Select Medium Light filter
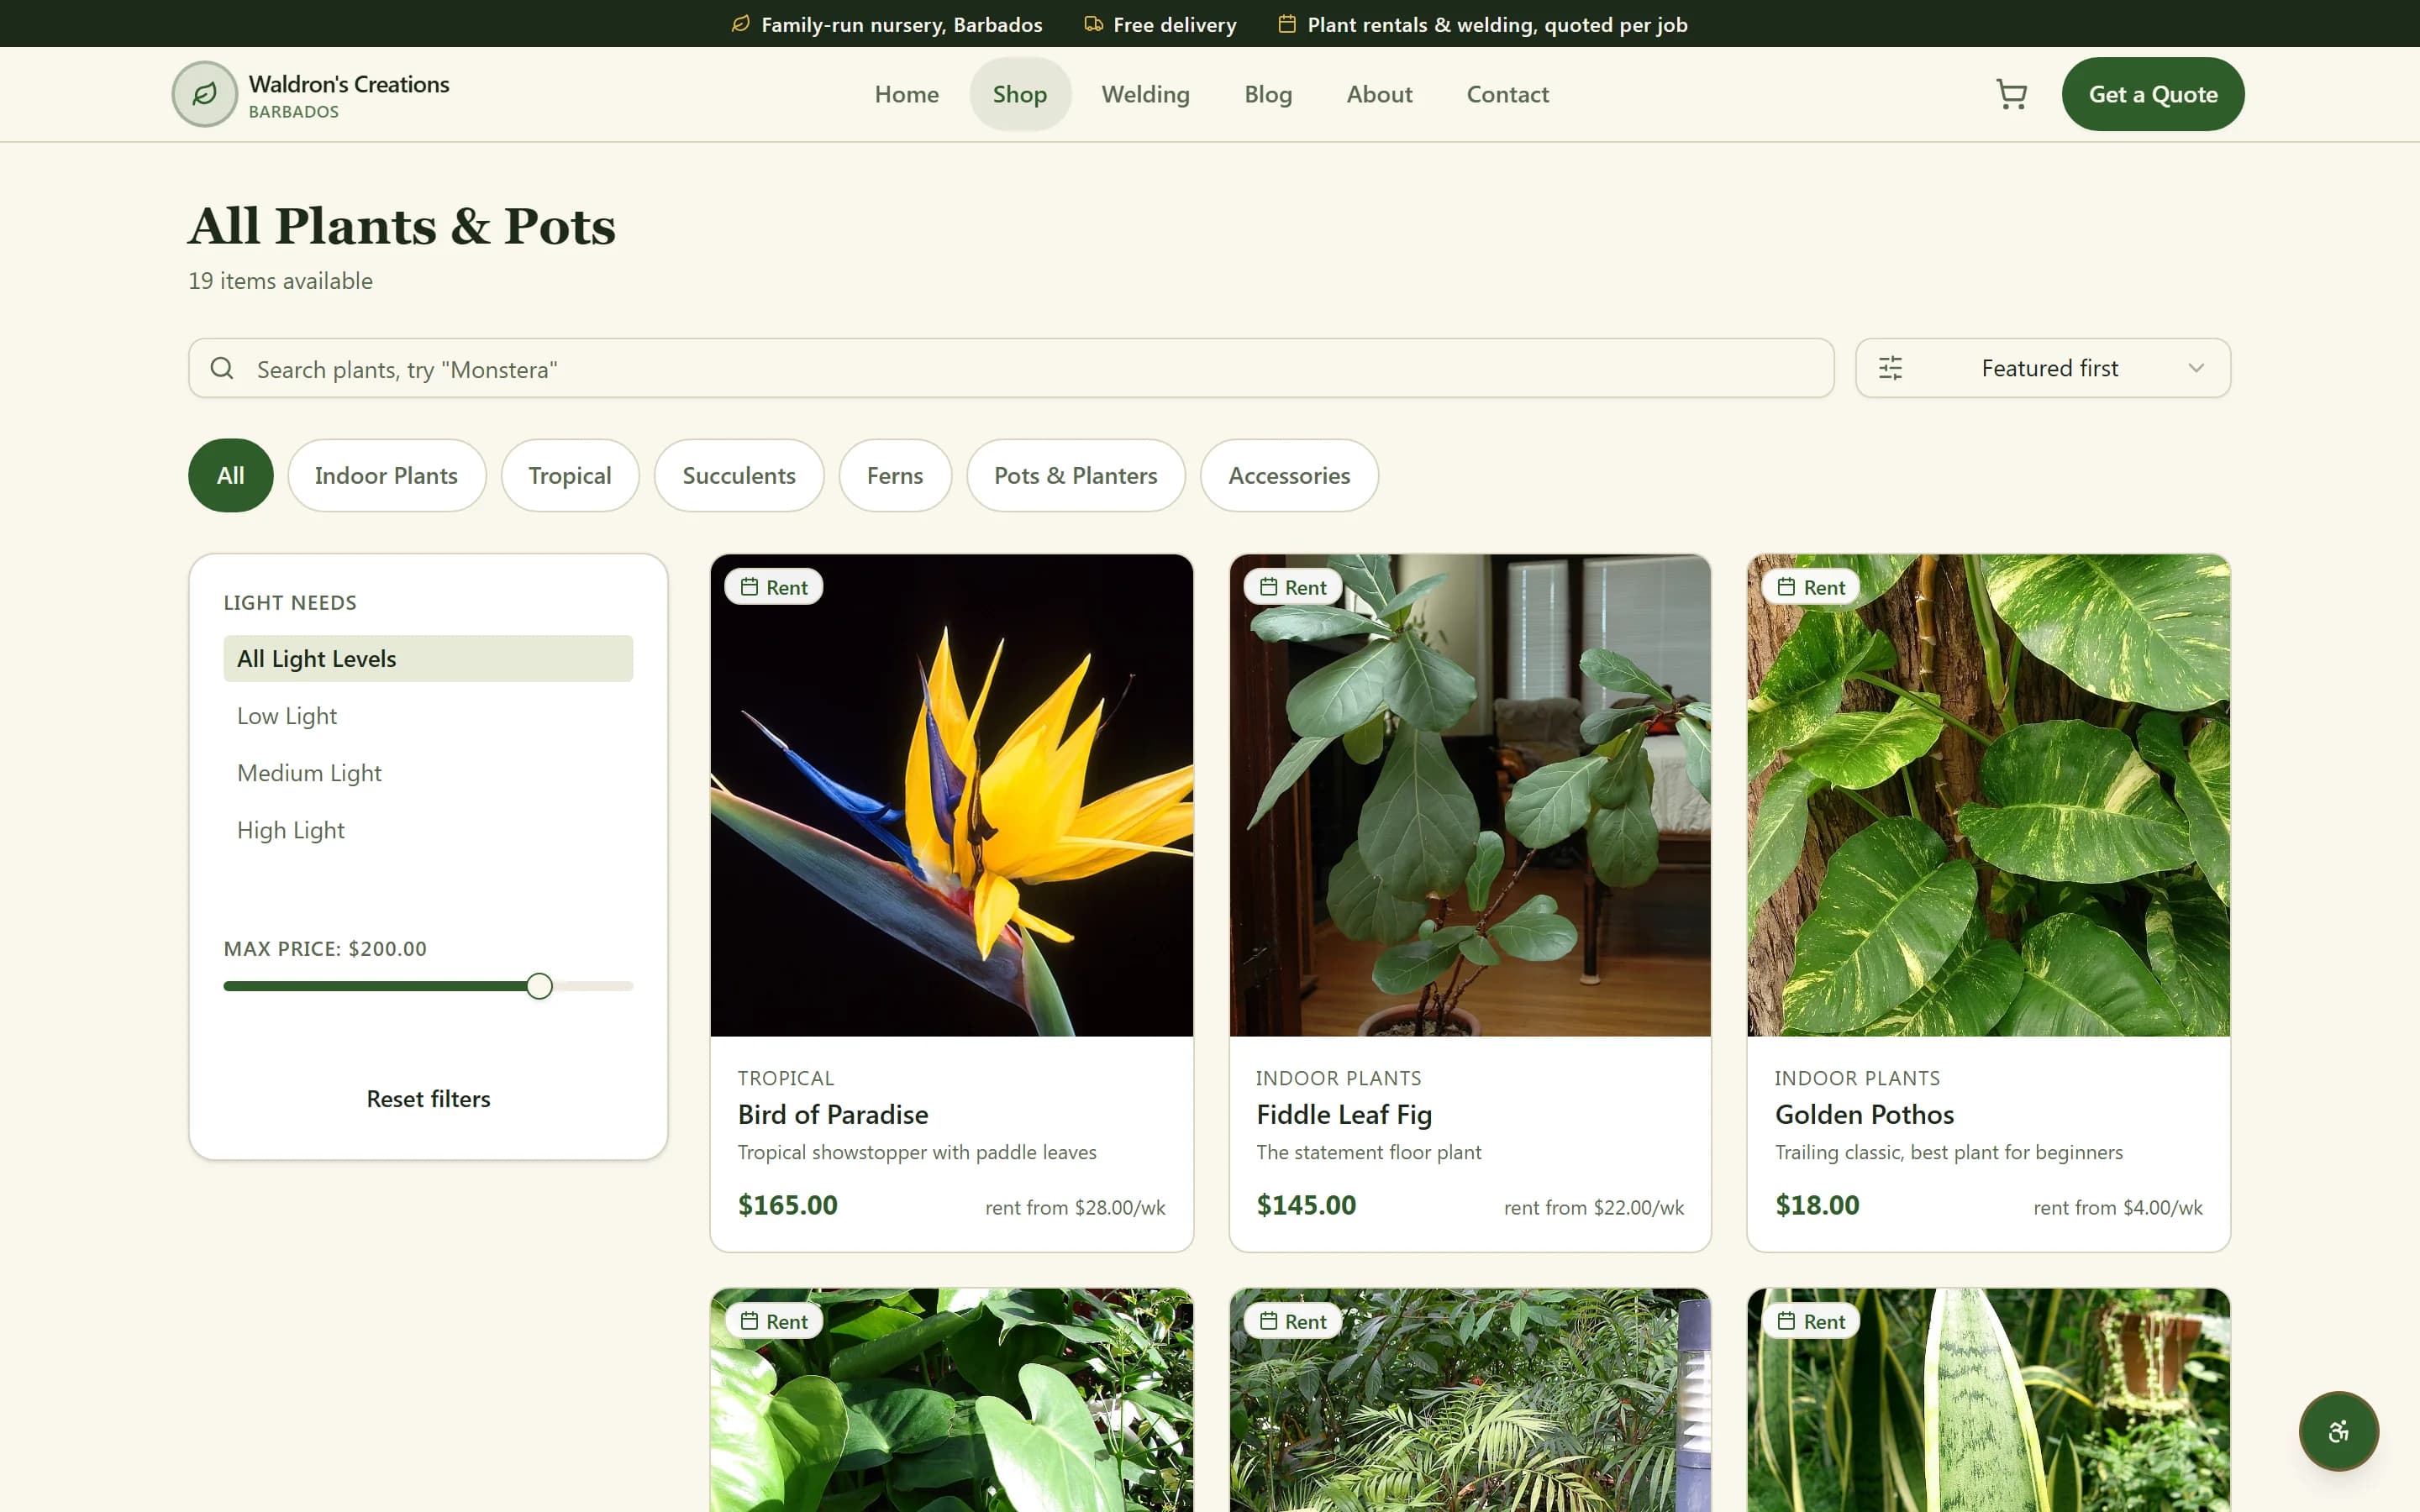 tap(428, 773)
